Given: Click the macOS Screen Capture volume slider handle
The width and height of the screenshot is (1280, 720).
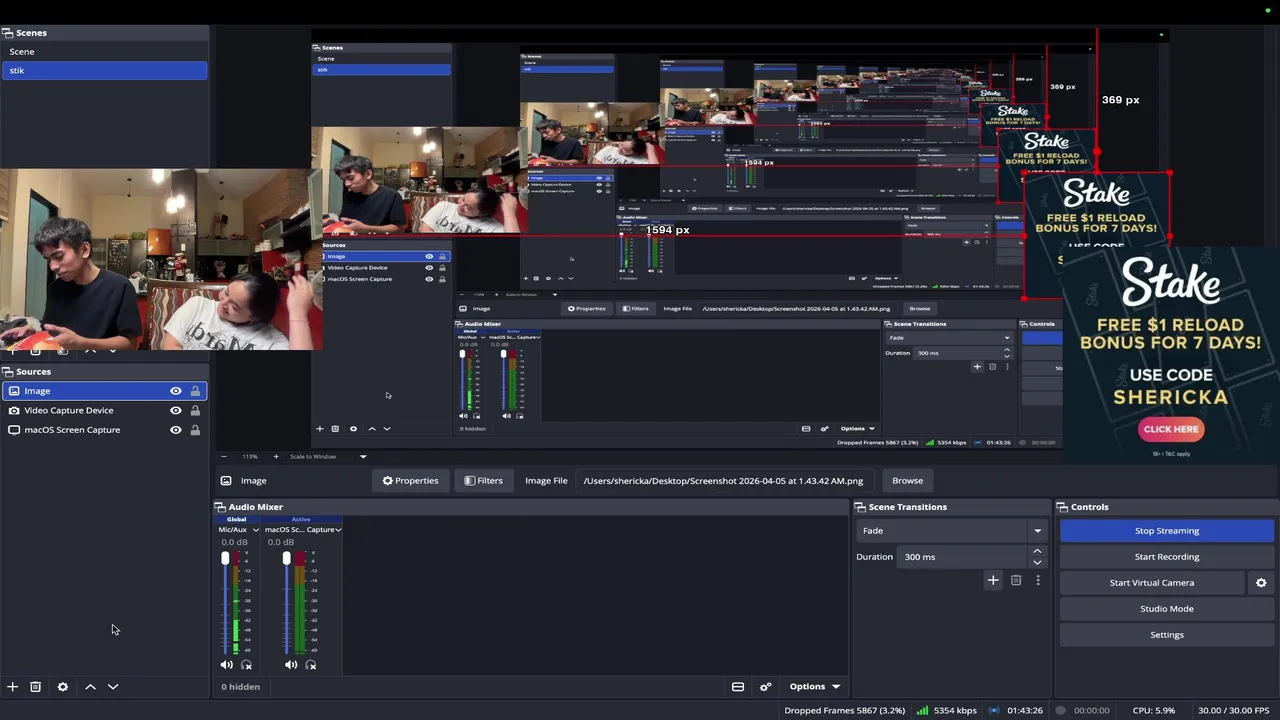Looking at the screenshot, I should point(287,558).
